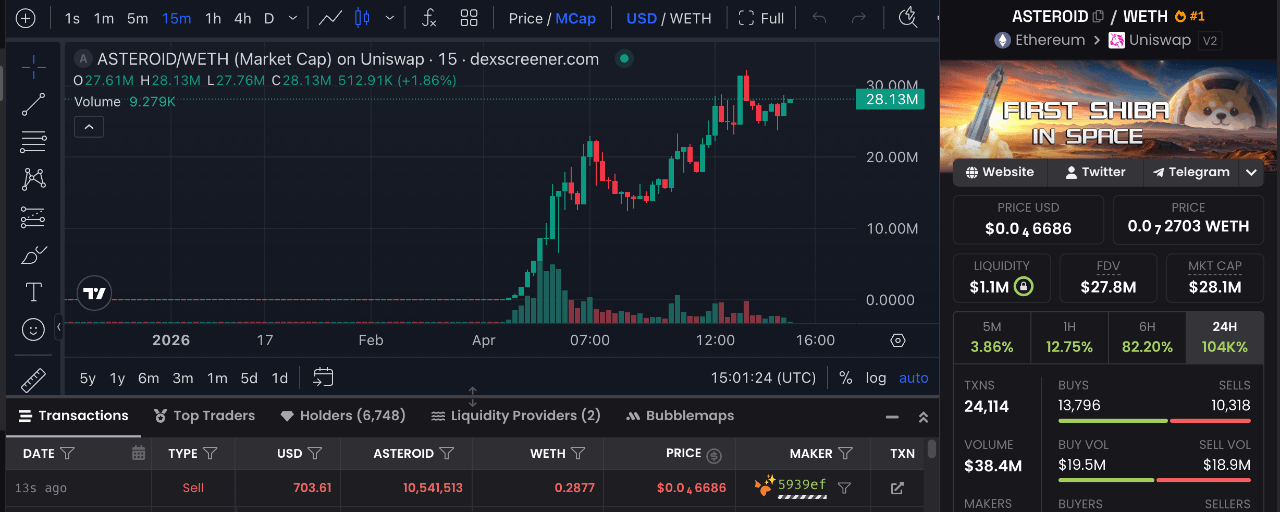Select the pattern drawing tool
This screenshot has width=1280, height=512.
[33, 179]
